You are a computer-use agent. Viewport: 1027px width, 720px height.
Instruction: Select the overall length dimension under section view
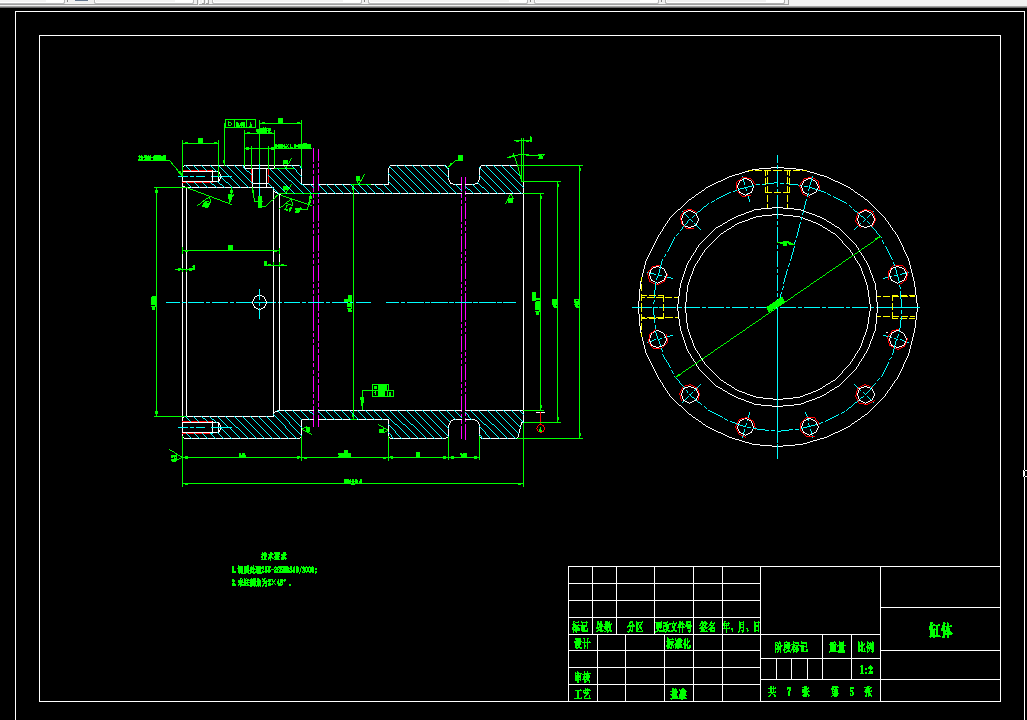(x=352, y=483)
